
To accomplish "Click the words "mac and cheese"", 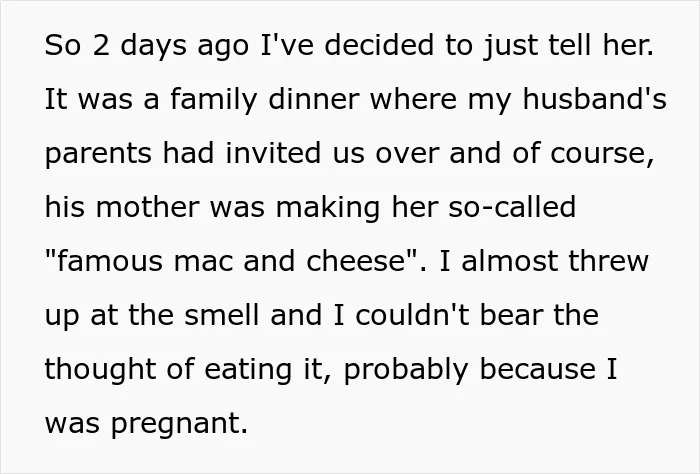I will coord(289,261).
